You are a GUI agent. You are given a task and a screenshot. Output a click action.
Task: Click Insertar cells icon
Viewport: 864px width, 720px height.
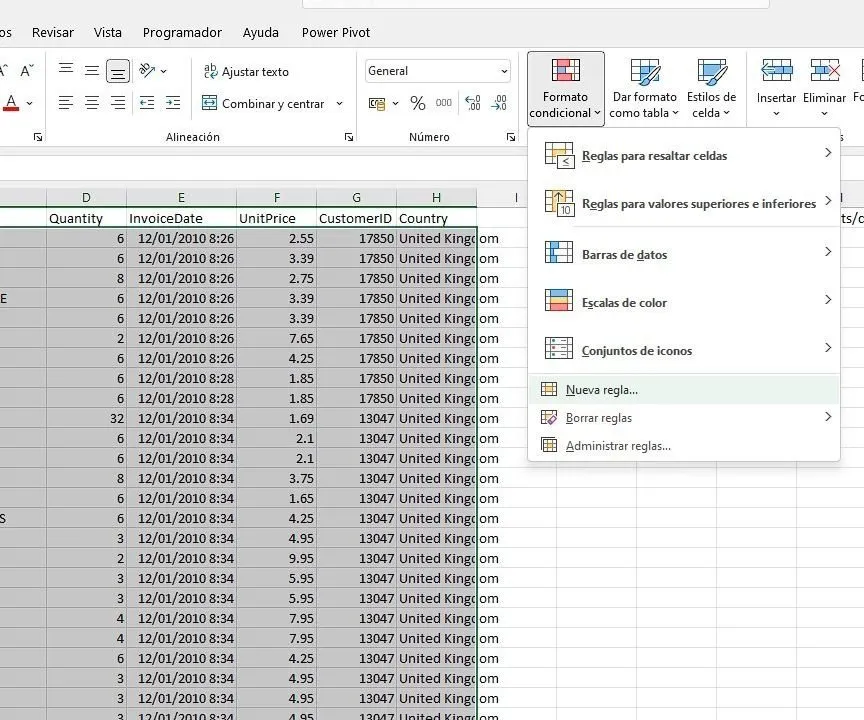776,71
